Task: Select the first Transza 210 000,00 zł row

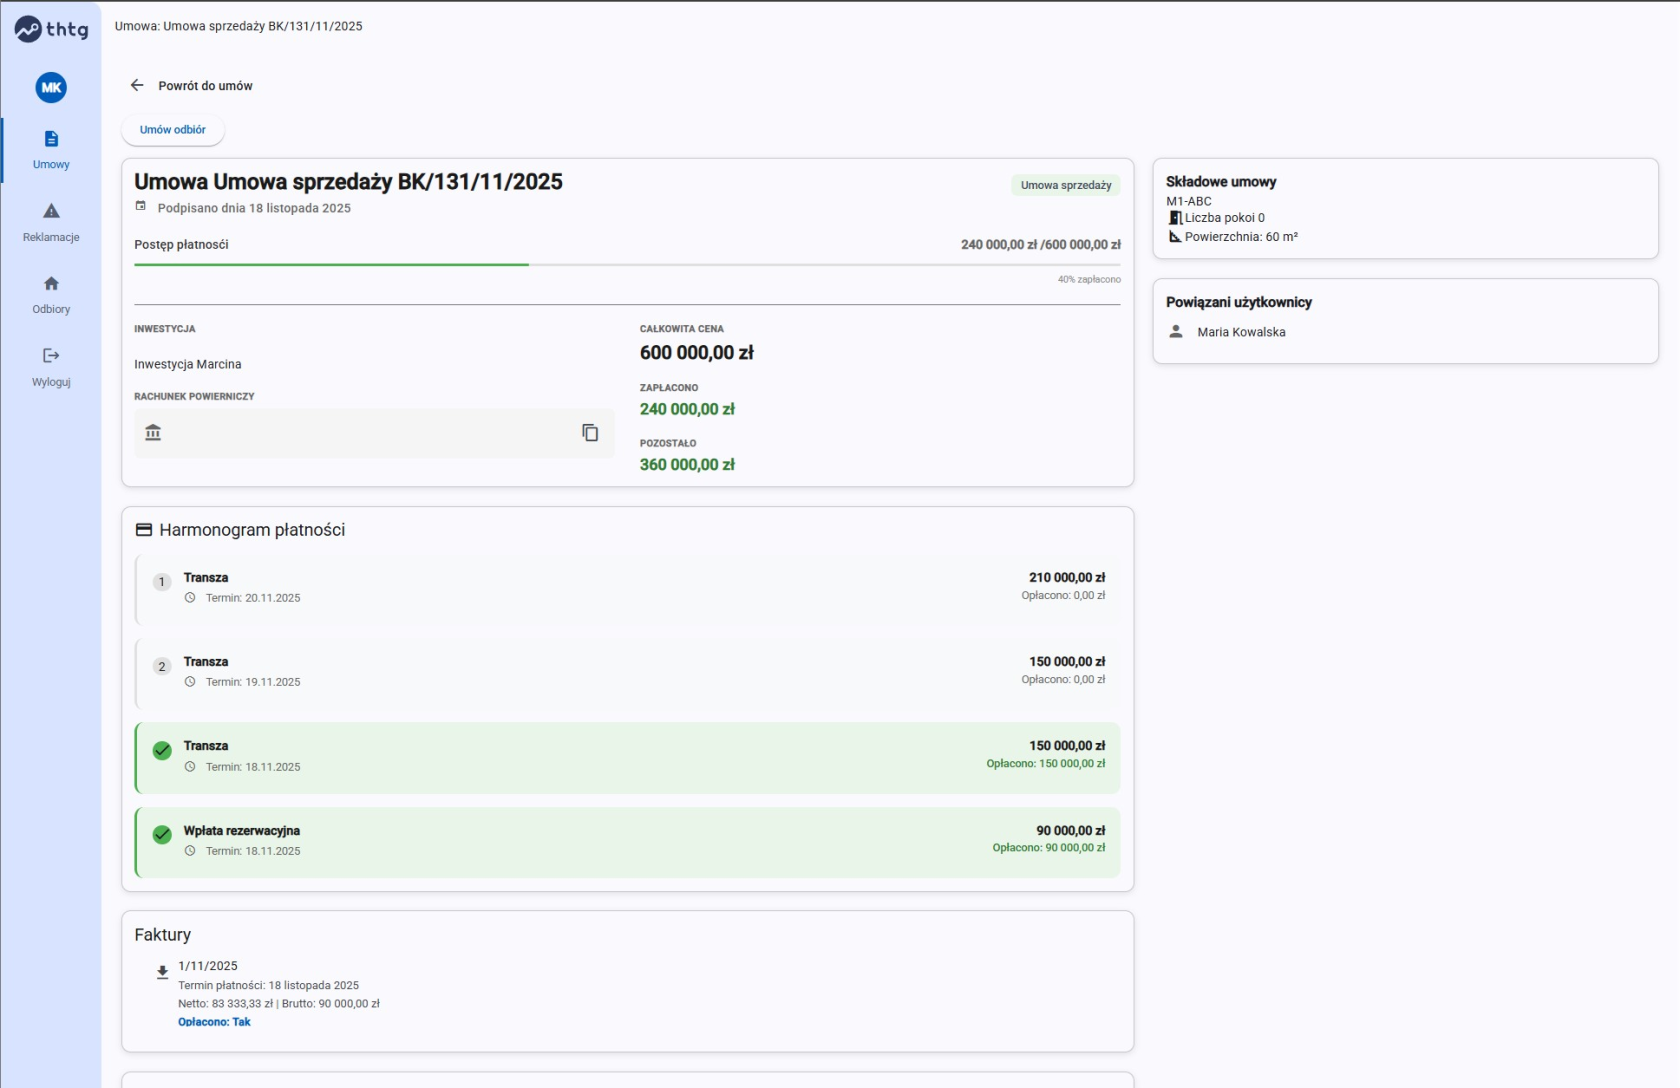Action: pos(627,588)
